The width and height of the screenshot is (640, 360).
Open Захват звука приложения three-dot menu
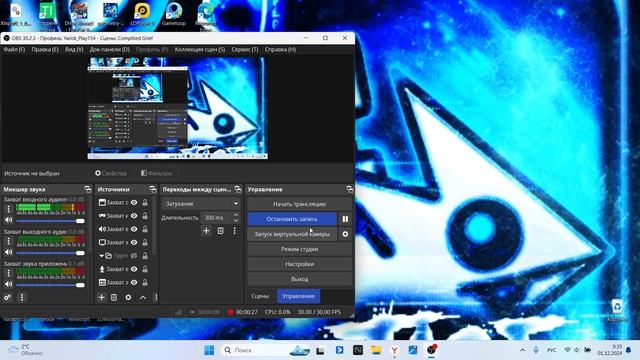pyautogui.click(x=9, y=273)
